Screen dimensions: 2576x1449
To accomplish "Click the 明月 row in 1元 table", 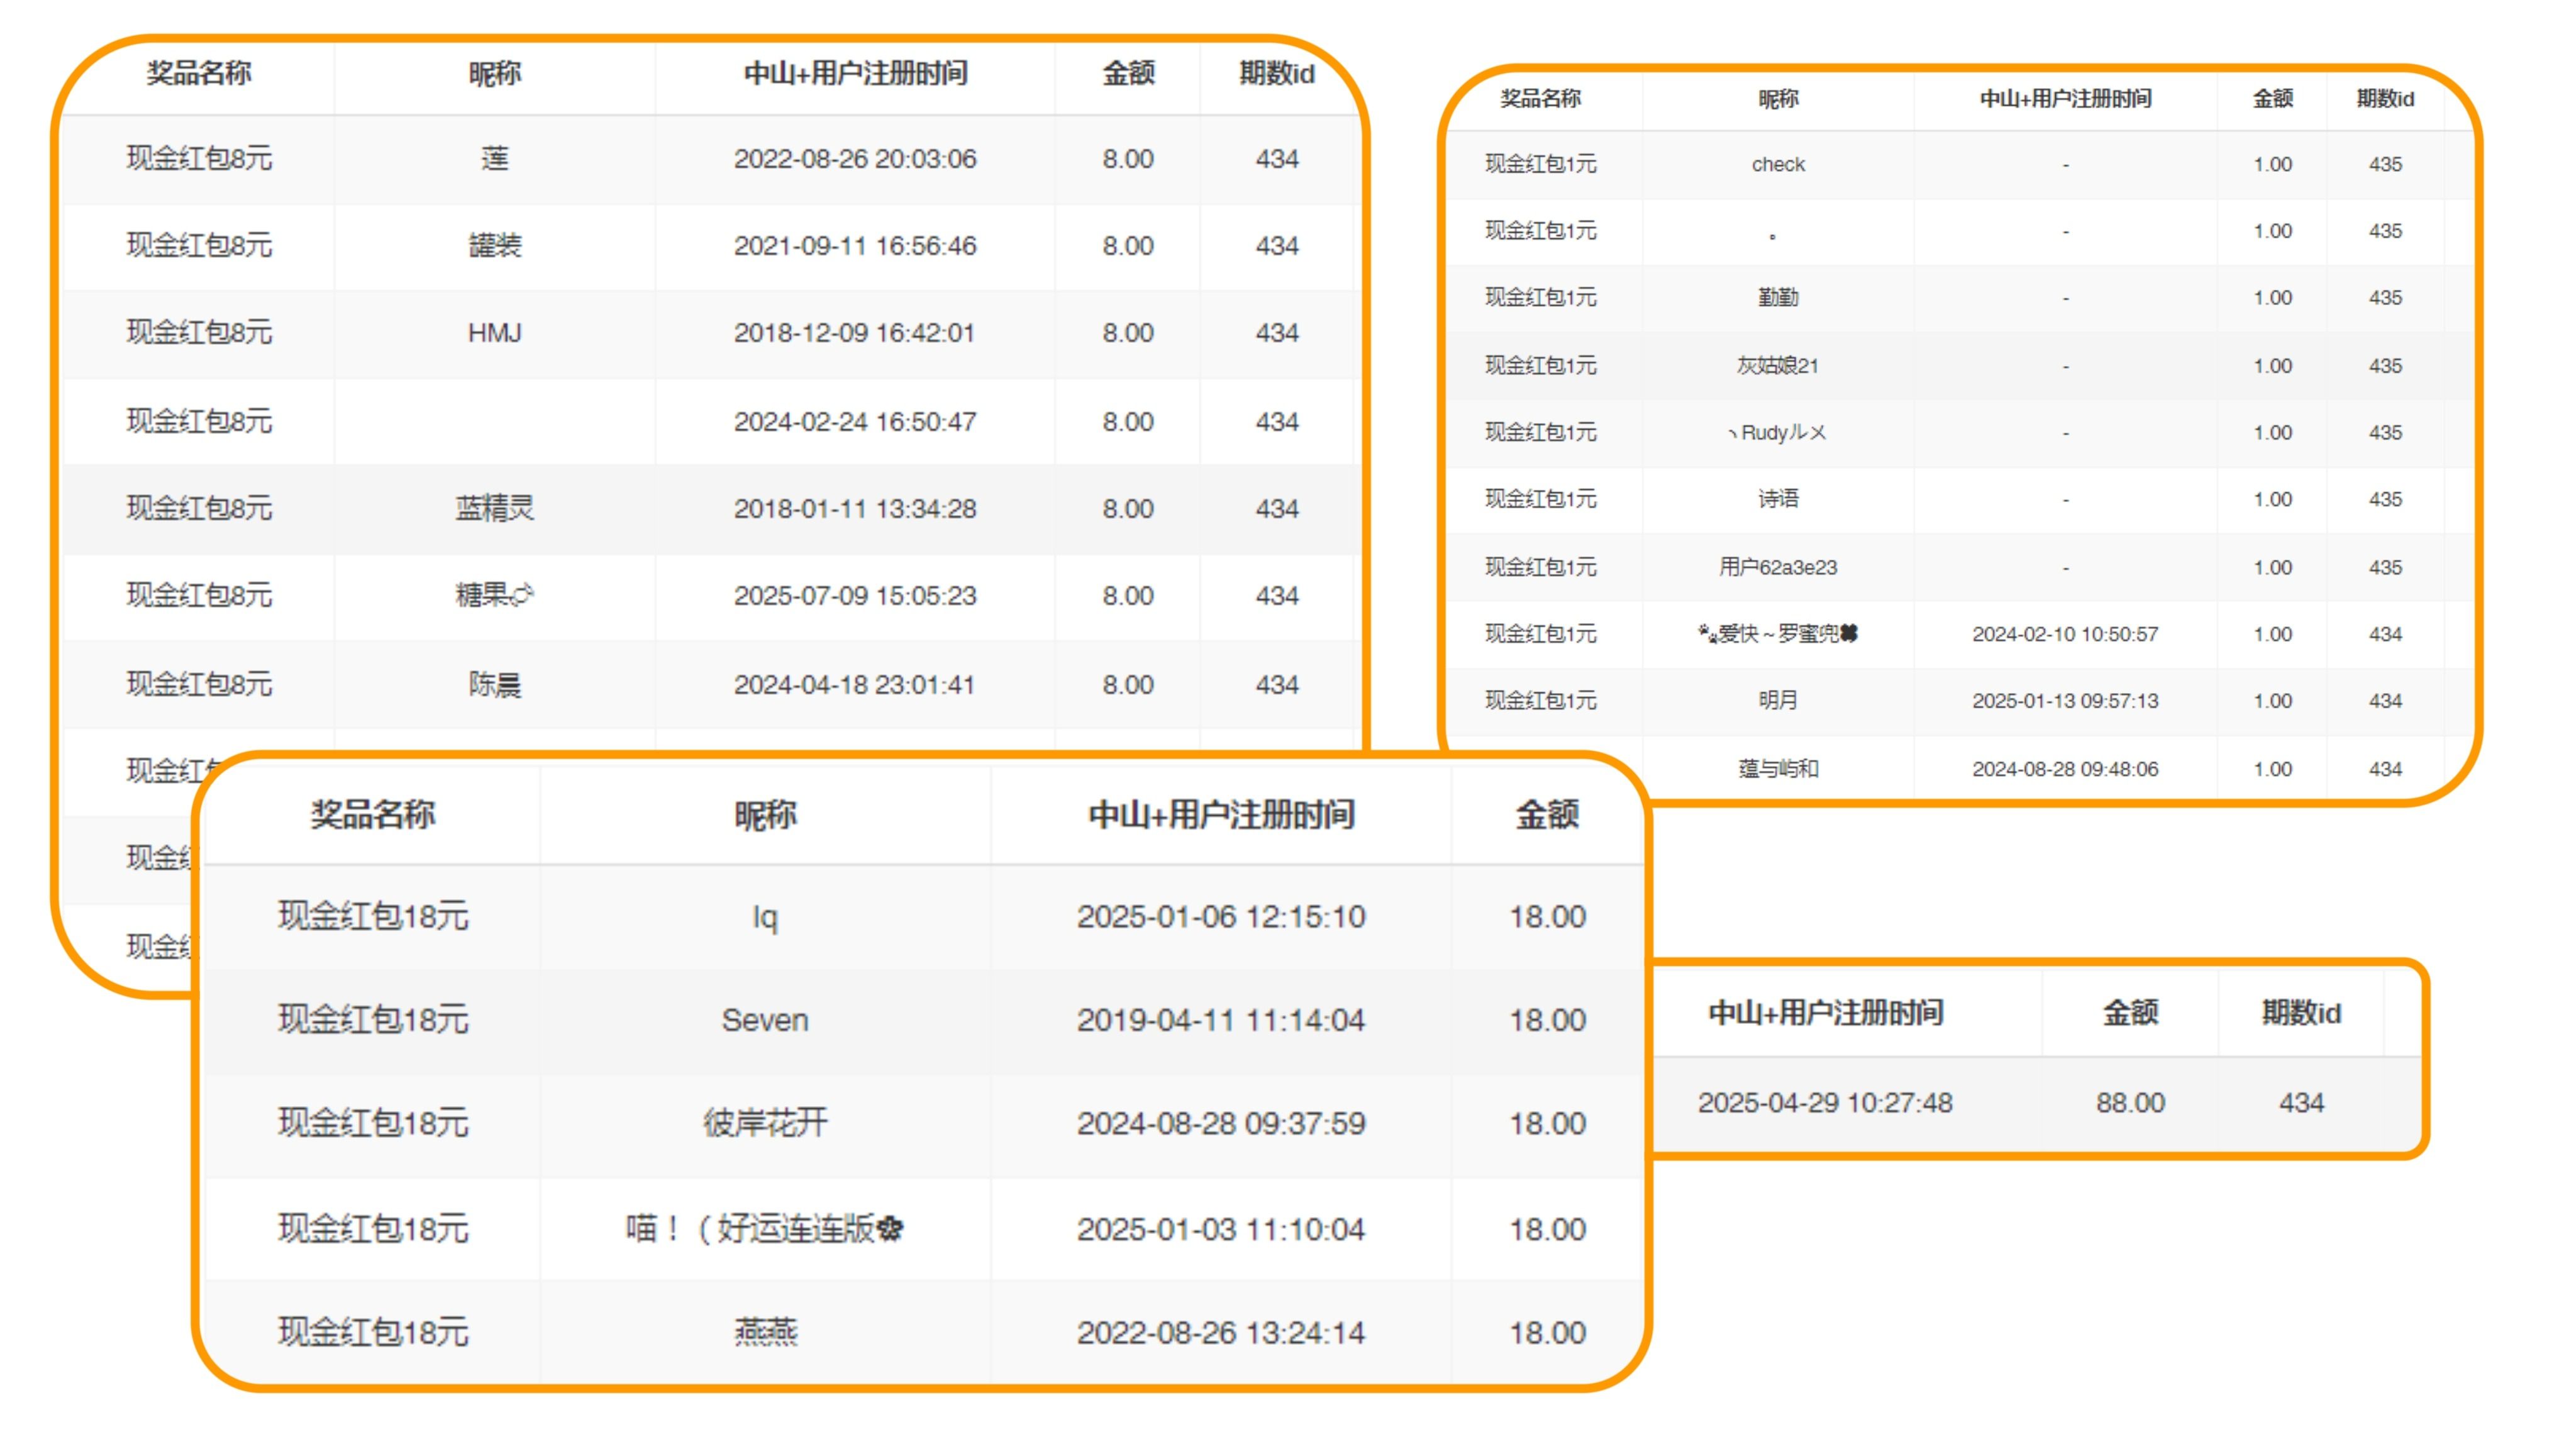I will point(1777,701).
